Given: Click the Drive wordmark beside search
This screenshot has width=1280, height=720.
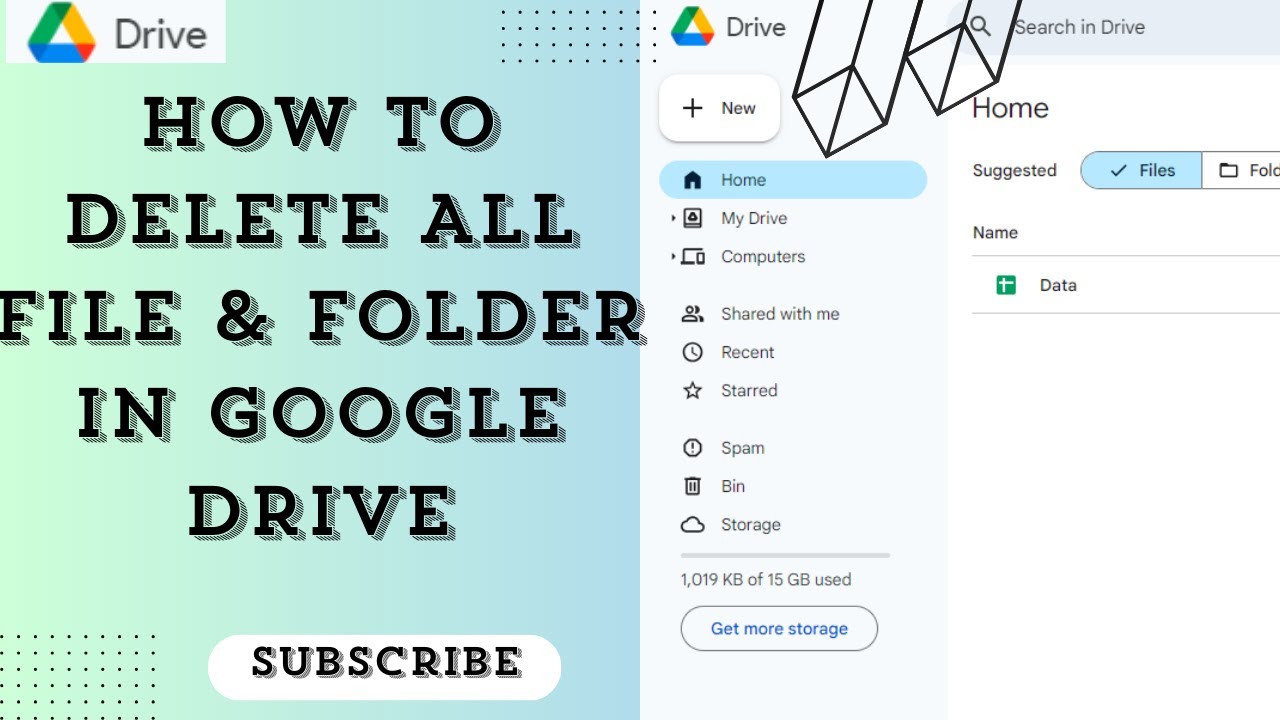Looking at the screenshot, I should [x=756, y=27].
